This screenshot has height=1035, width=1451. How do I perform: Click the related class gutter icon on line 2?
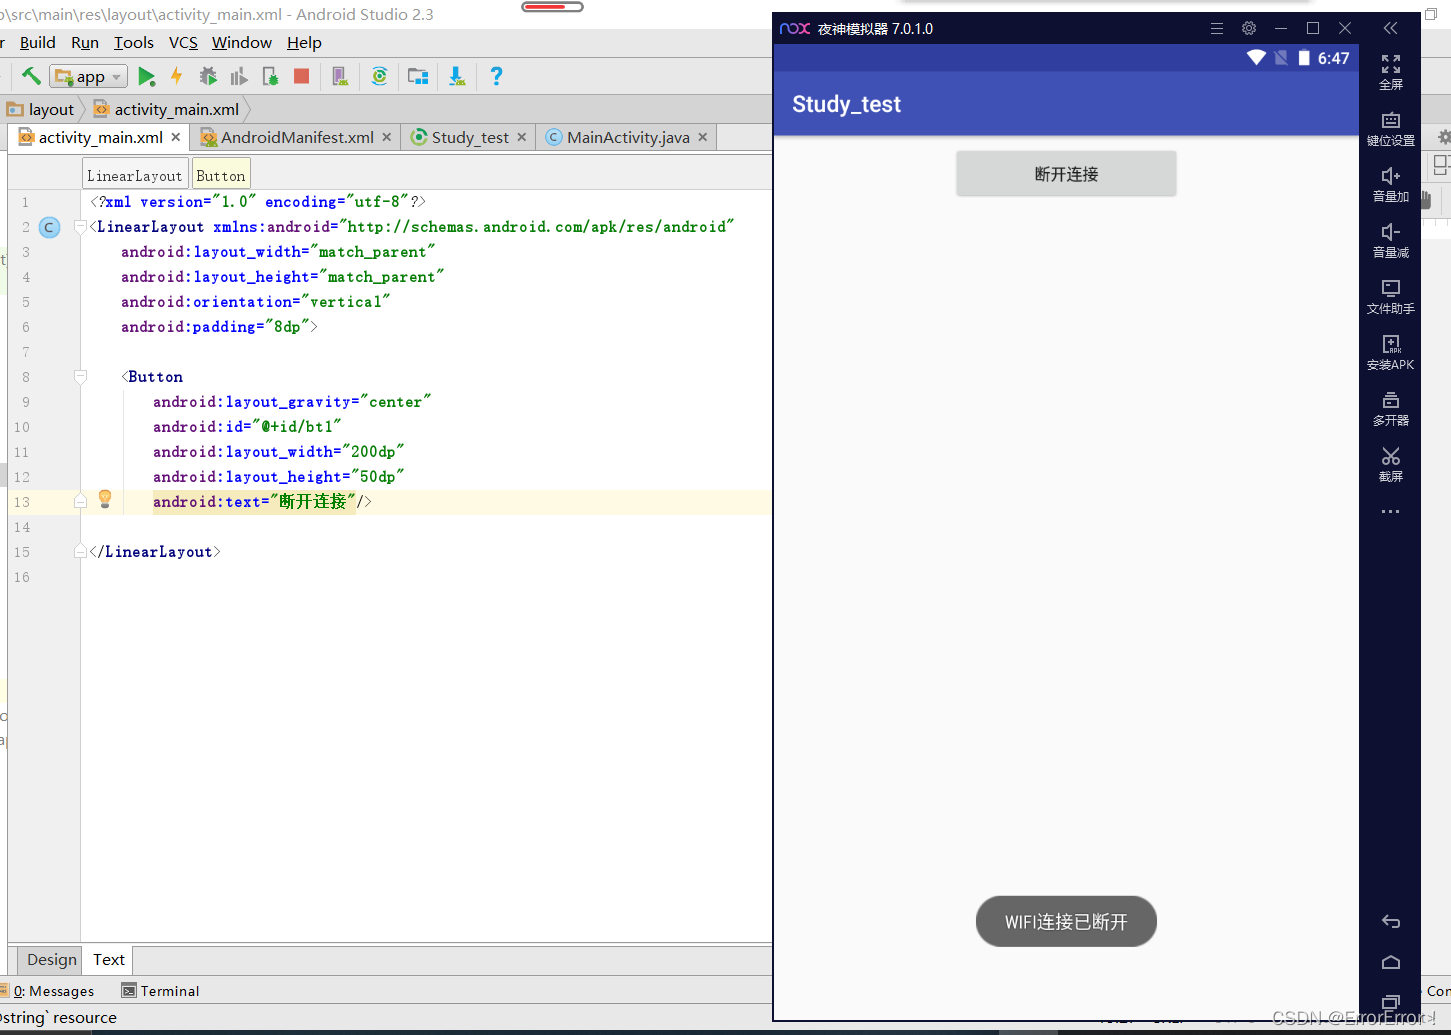[x=49, y=227]
